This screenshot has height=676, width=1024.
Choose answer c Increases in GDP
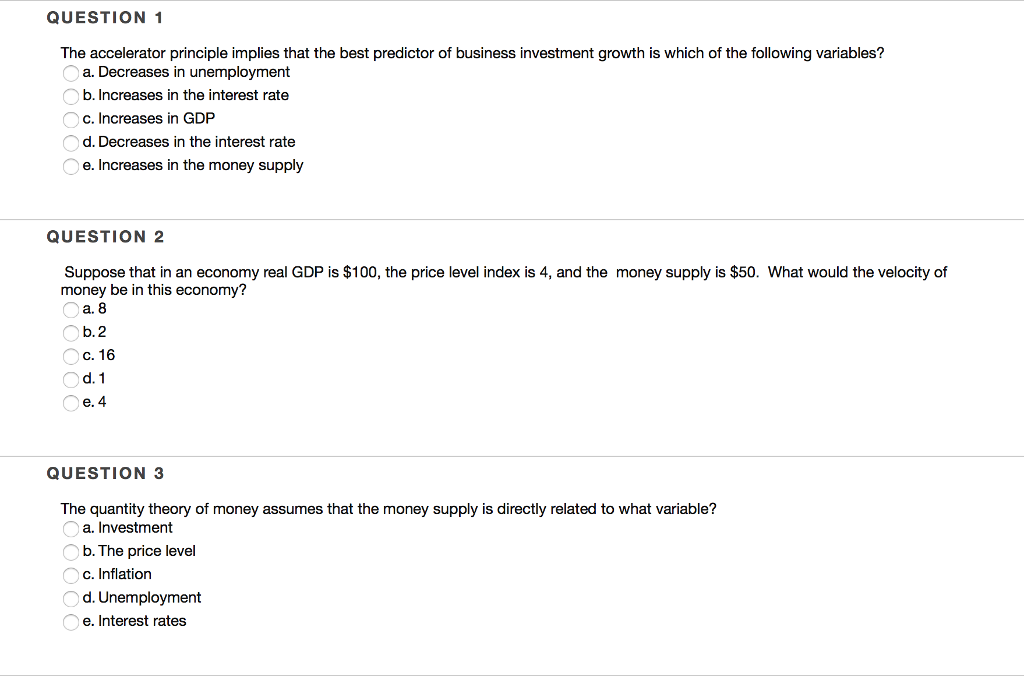click(70, 119)
